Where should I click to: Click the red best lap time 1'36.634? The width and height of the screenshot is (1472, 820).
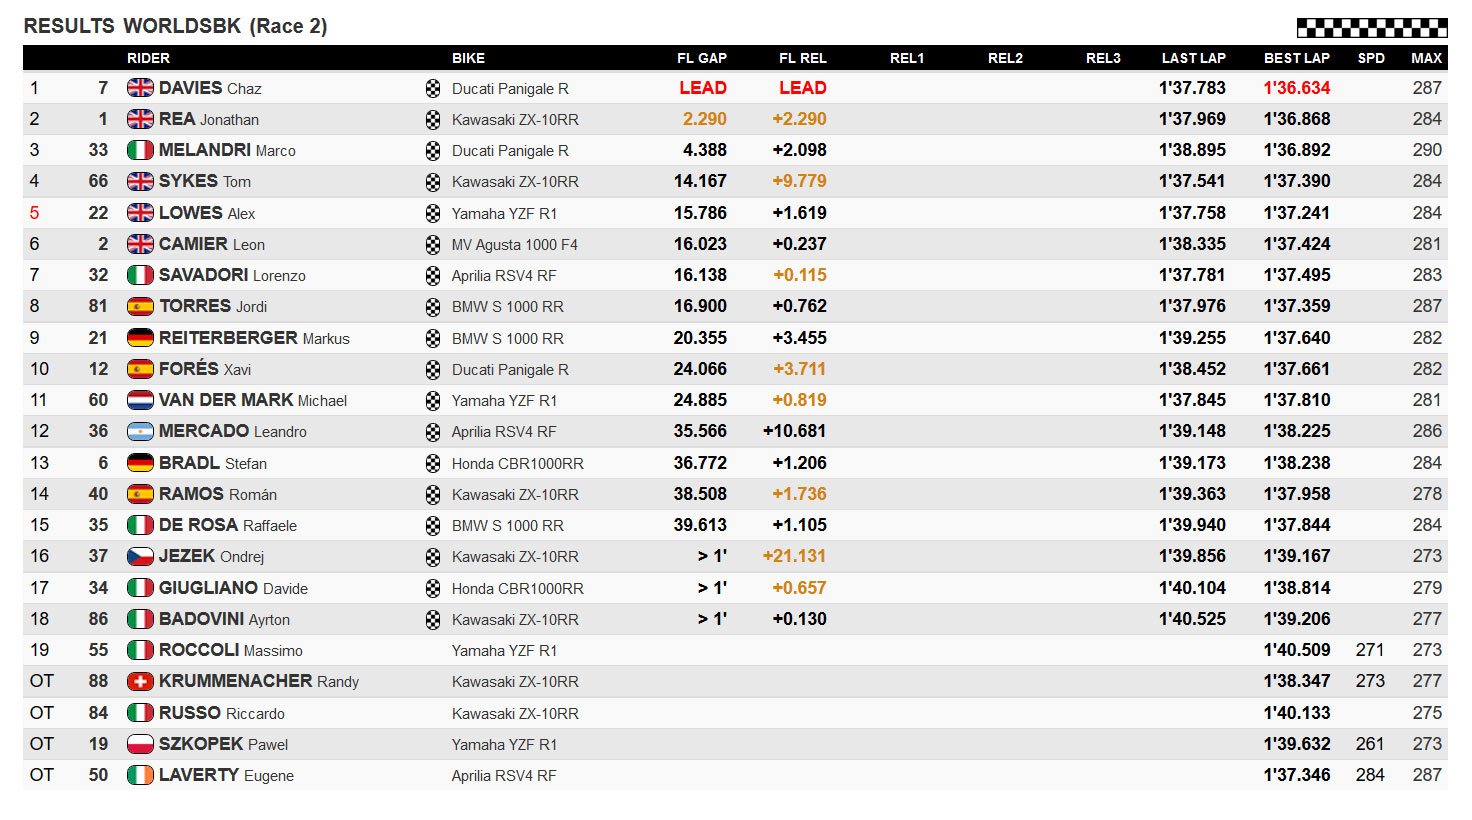click(1297, 88)
